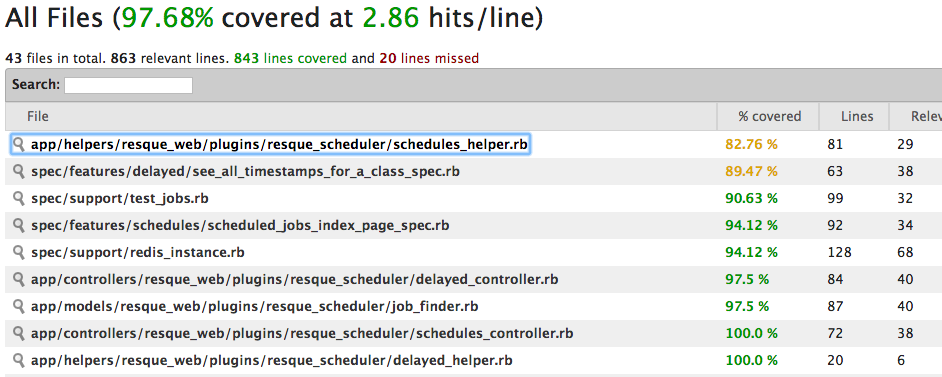Viewport: 942px width, 377px height.
Task: Select 90.63 % coverage value
Action: pyautogui.click(x=751, y=198)
